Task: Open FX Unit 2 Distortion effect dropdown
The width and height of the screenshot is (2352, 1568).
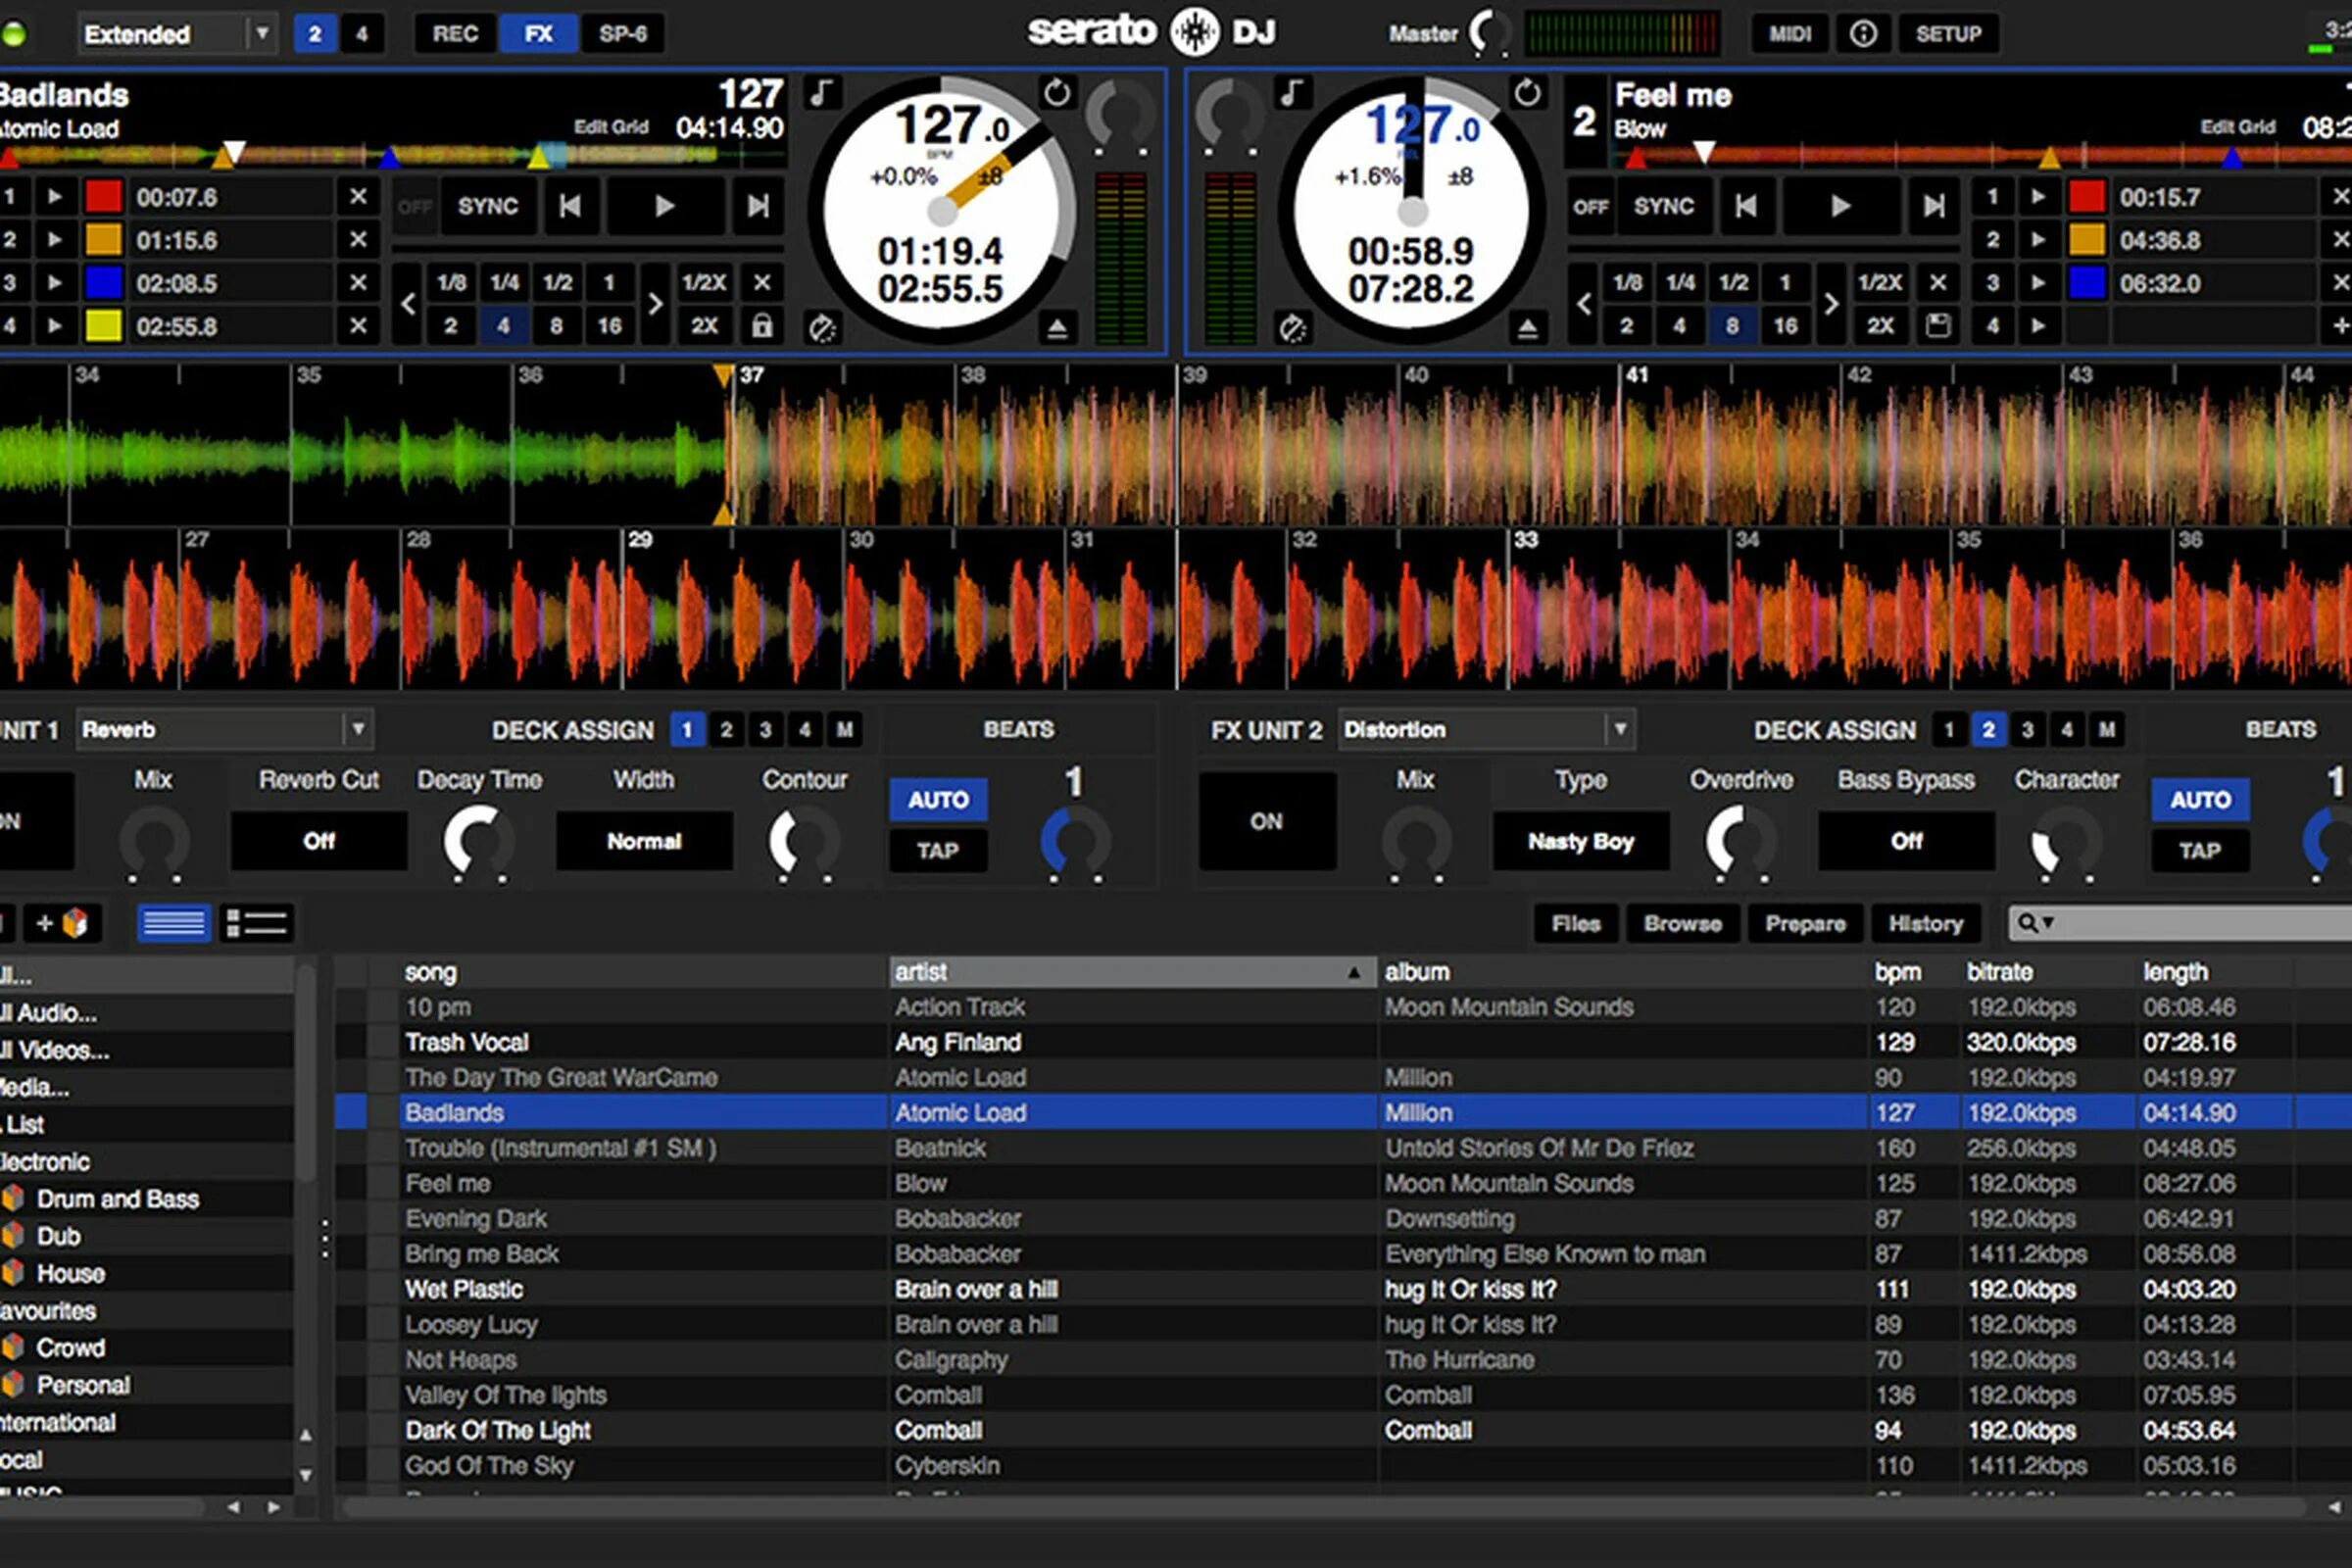Action: 1620,730
